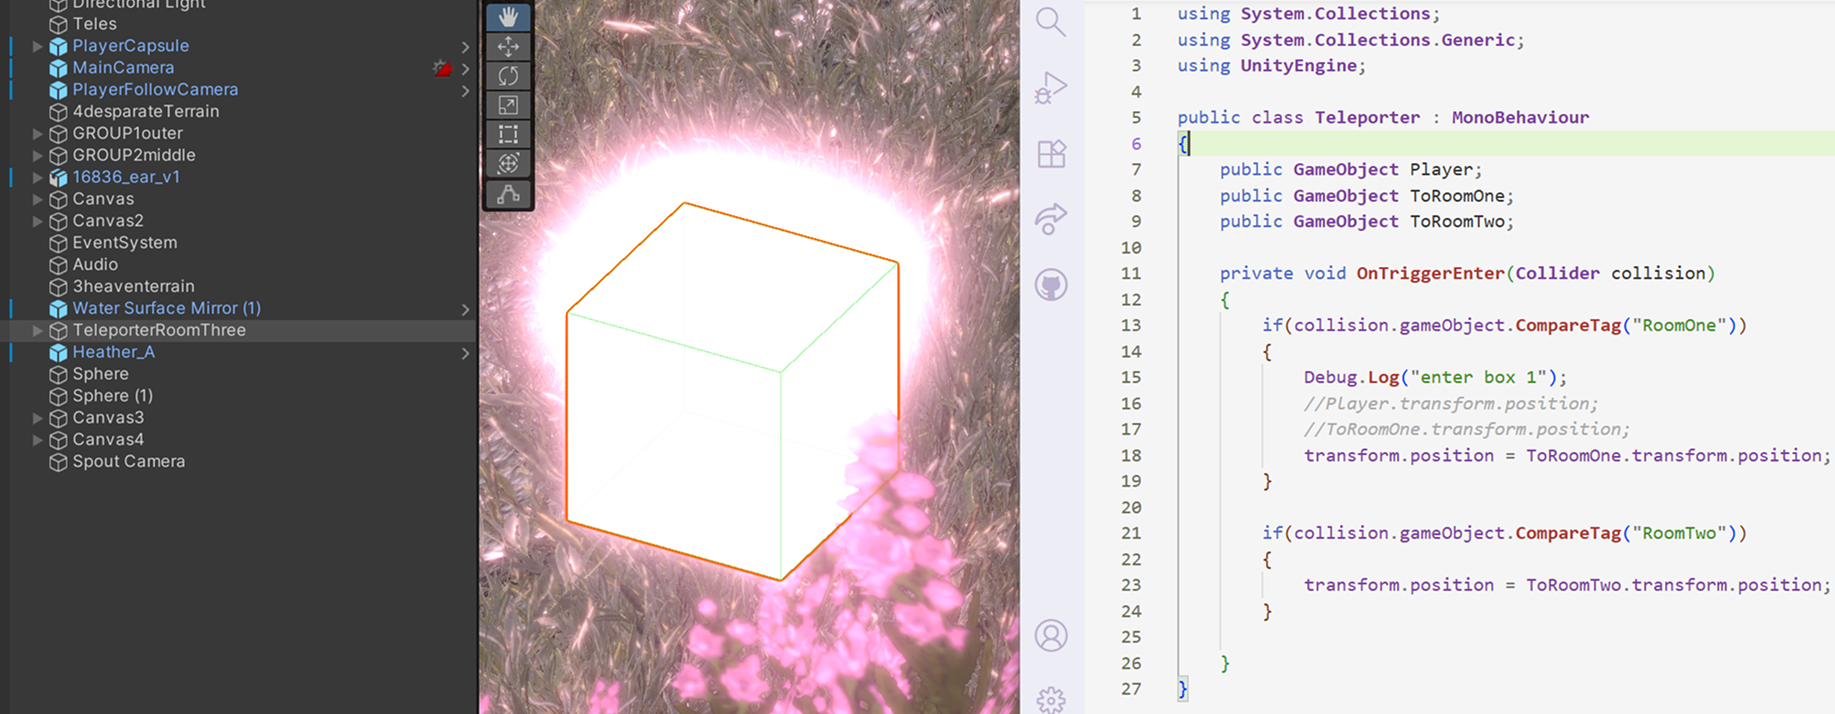Open the Search view in sidebar
The image size is (1835, 714).
tap(1050, 22)
